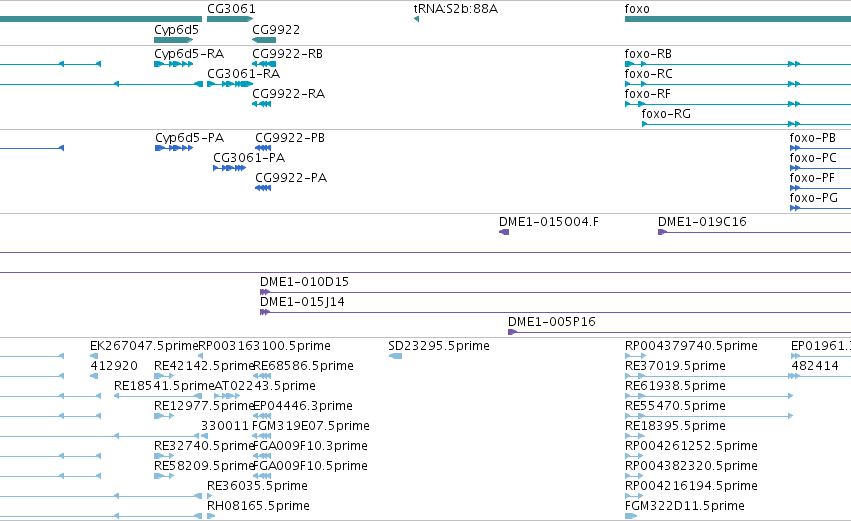
Task: Click the FGA009F10.3prime EST label
Action: click(x=310, y=446)
